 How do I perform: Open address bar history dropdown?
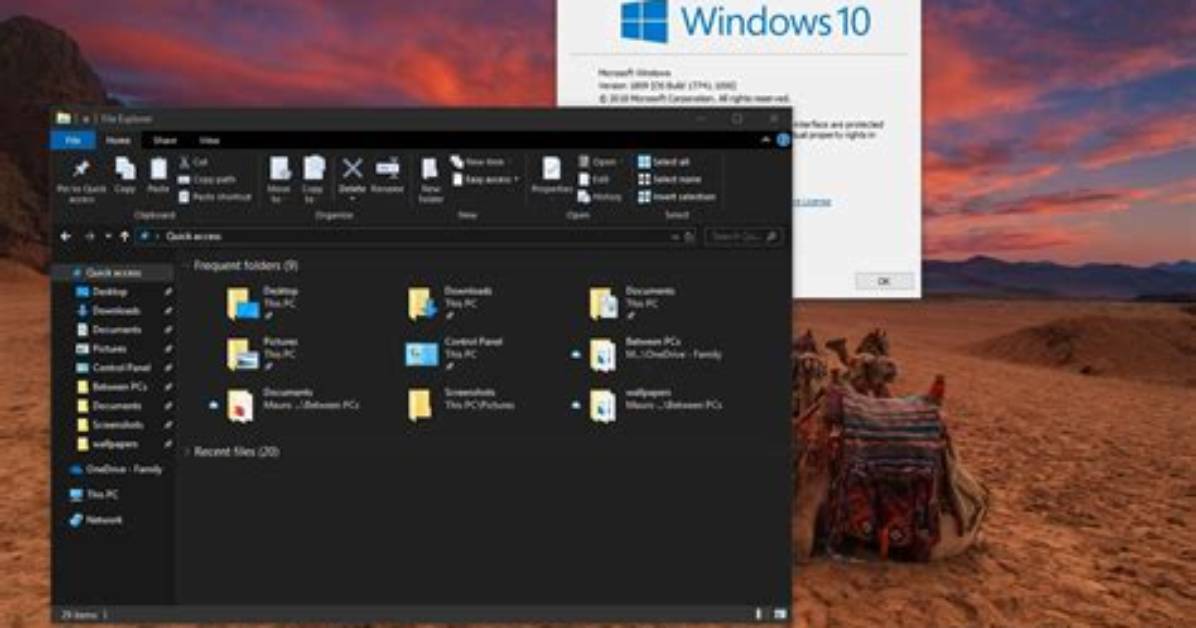coord(674,237)
